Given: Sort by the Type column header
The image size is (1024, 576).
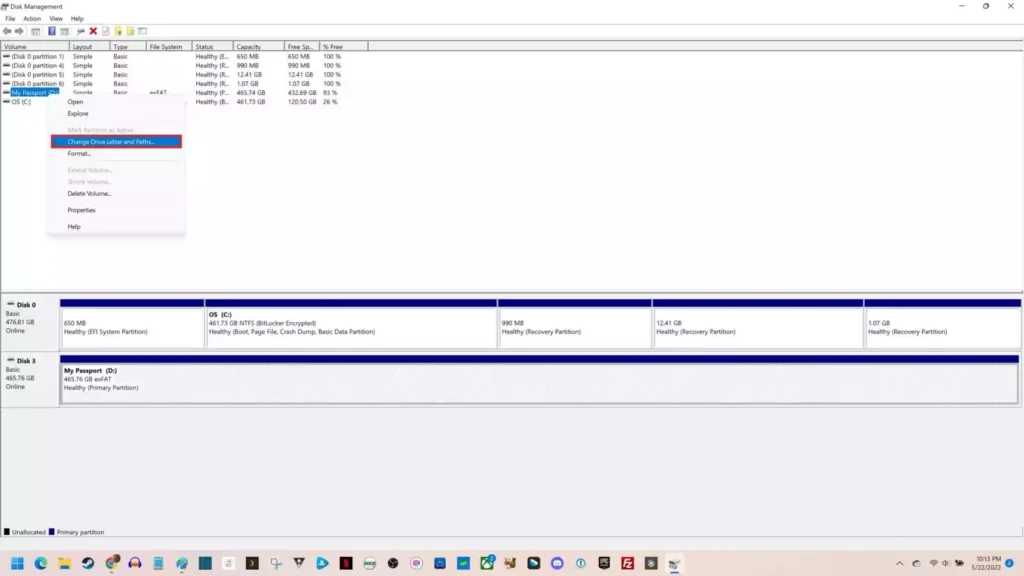Looking at the screenshot, I should click(128, 47).
